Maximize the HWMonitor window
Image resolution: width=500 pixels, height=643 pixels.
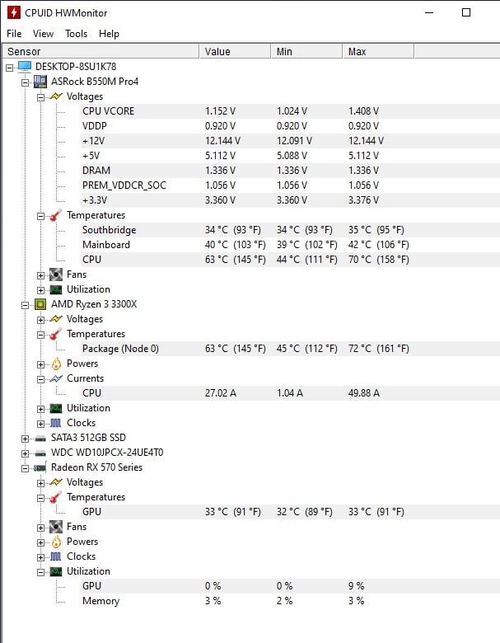[x=466, y=13]
